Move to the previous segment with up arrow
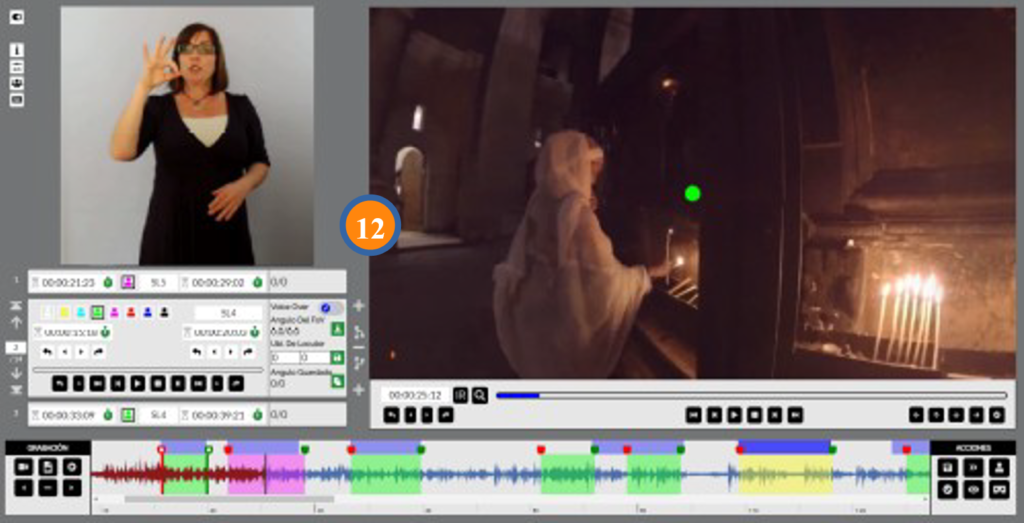1024x523 pixels. click(x=16, y=322)
